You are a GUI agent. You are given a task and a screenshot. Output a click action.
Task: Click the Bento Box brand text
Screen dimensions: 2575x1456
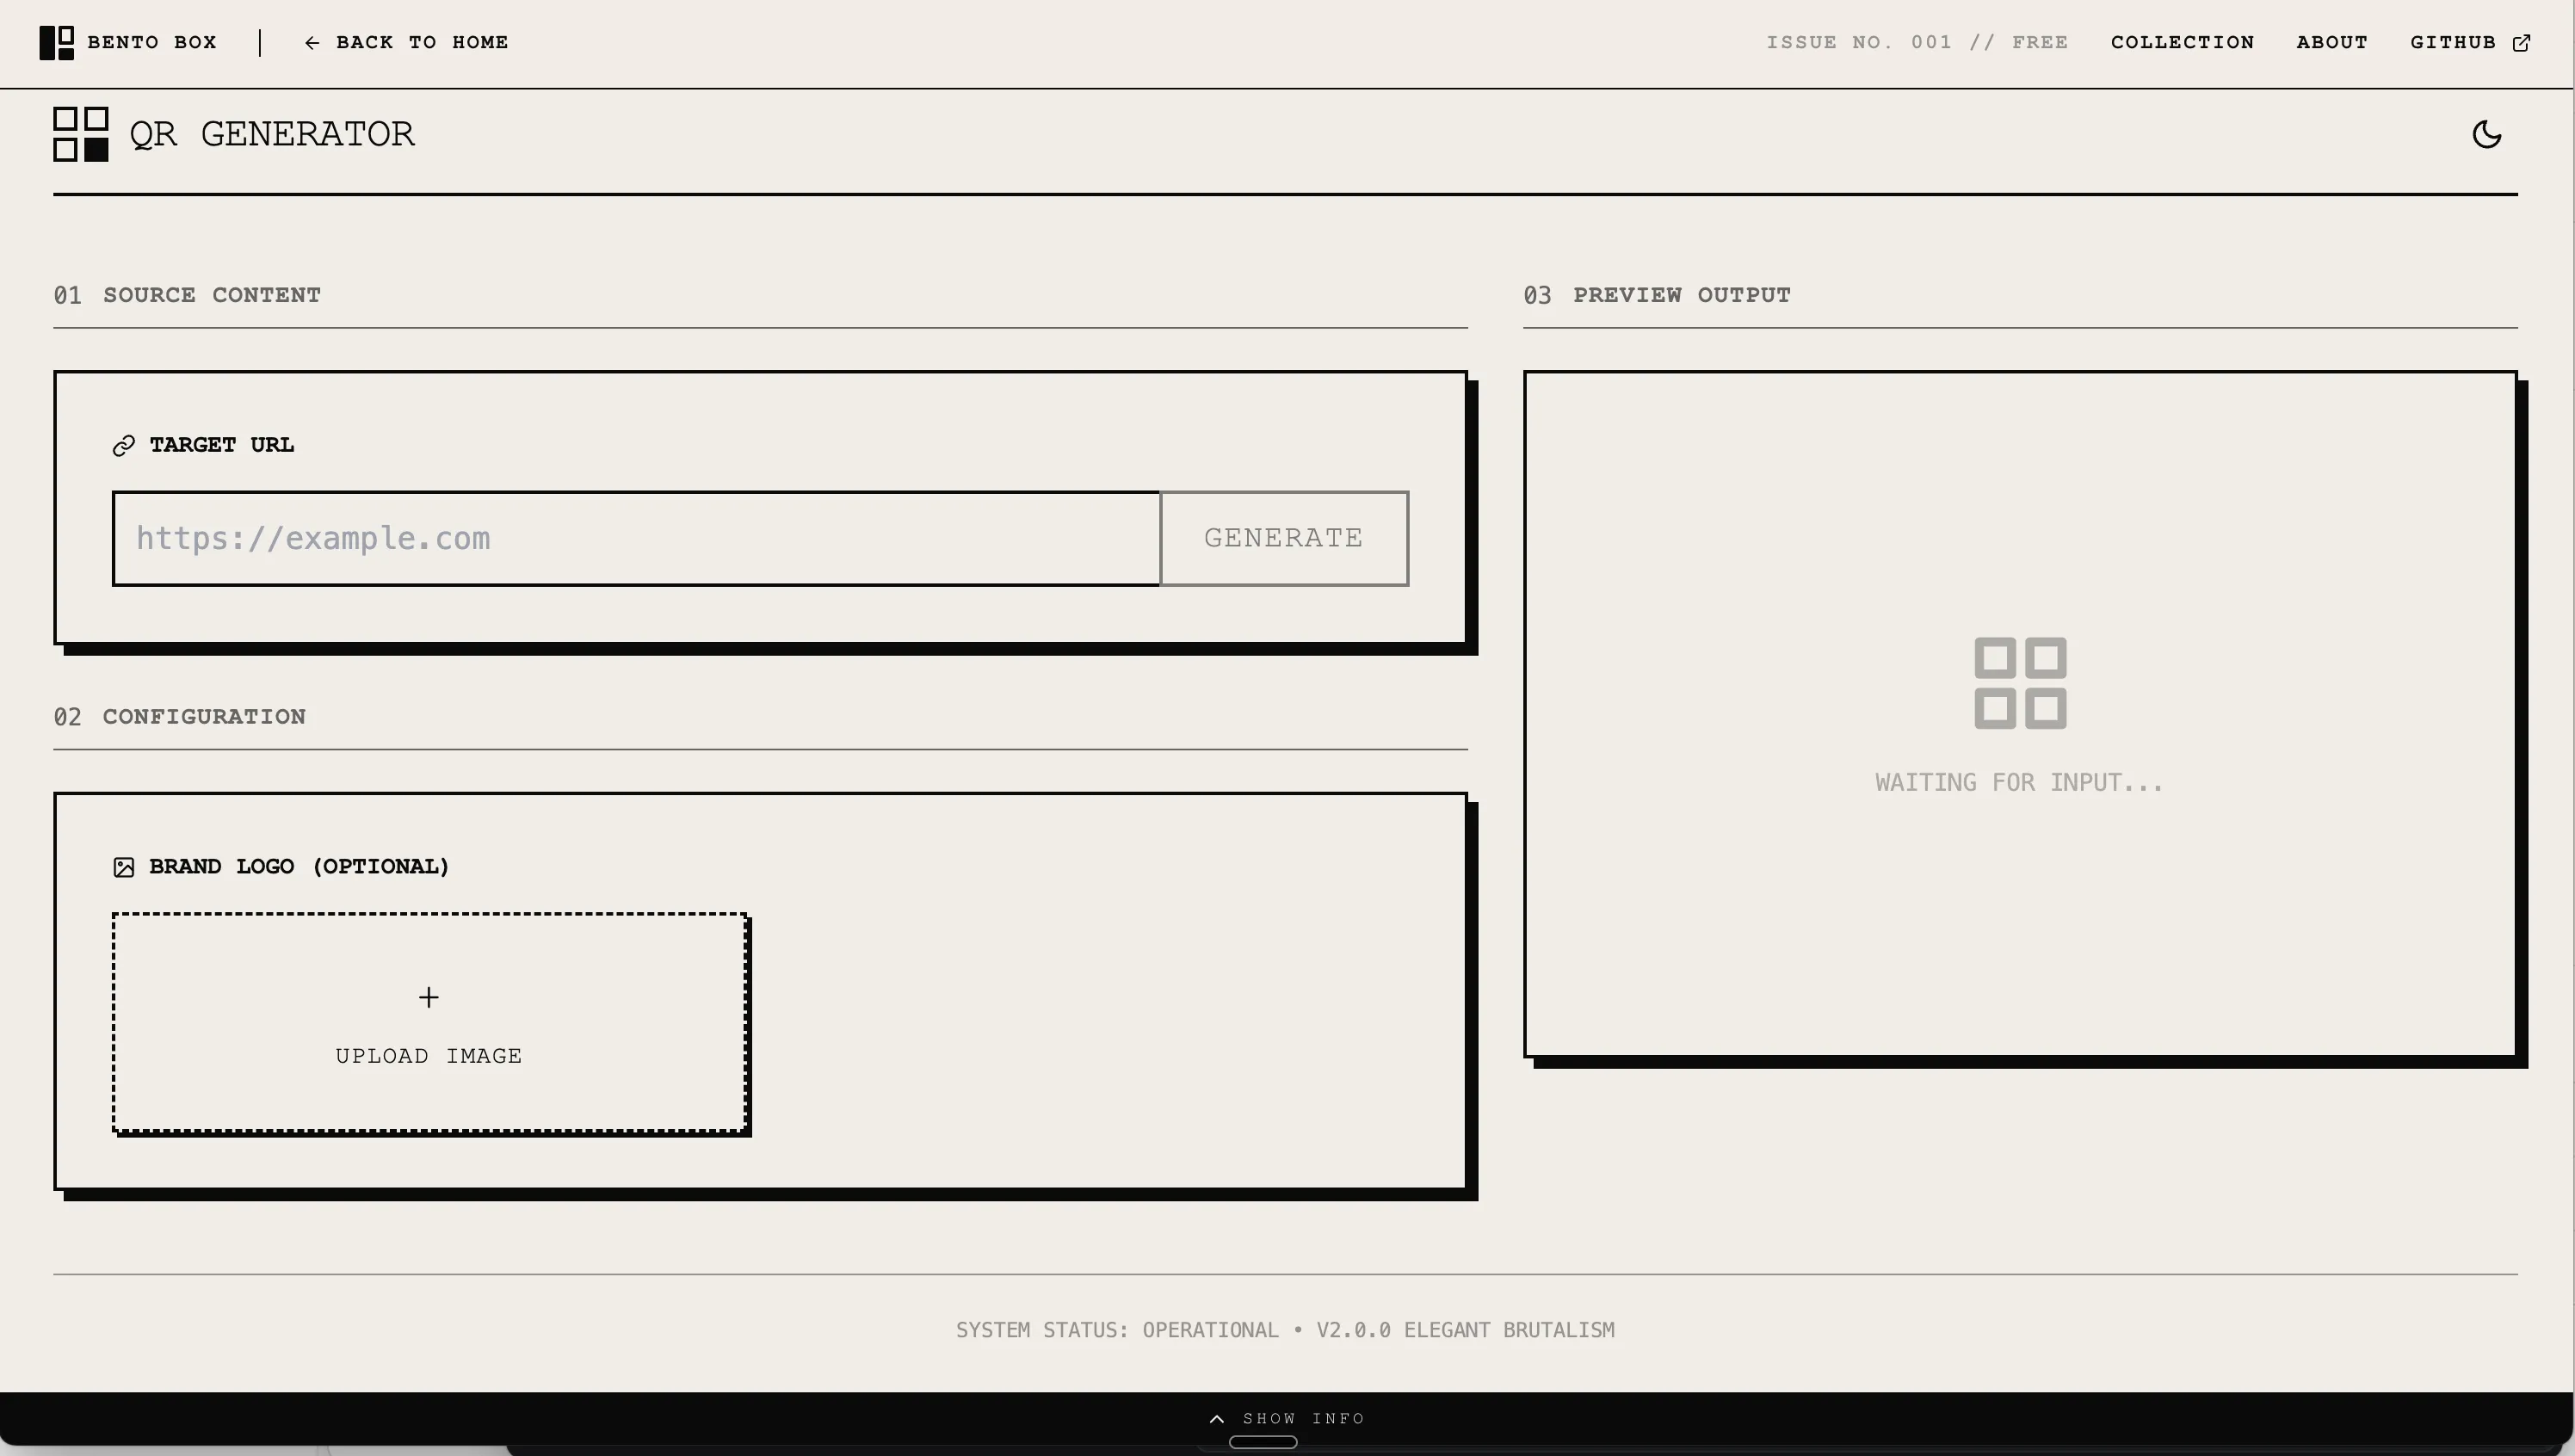(x=152, y=43)
